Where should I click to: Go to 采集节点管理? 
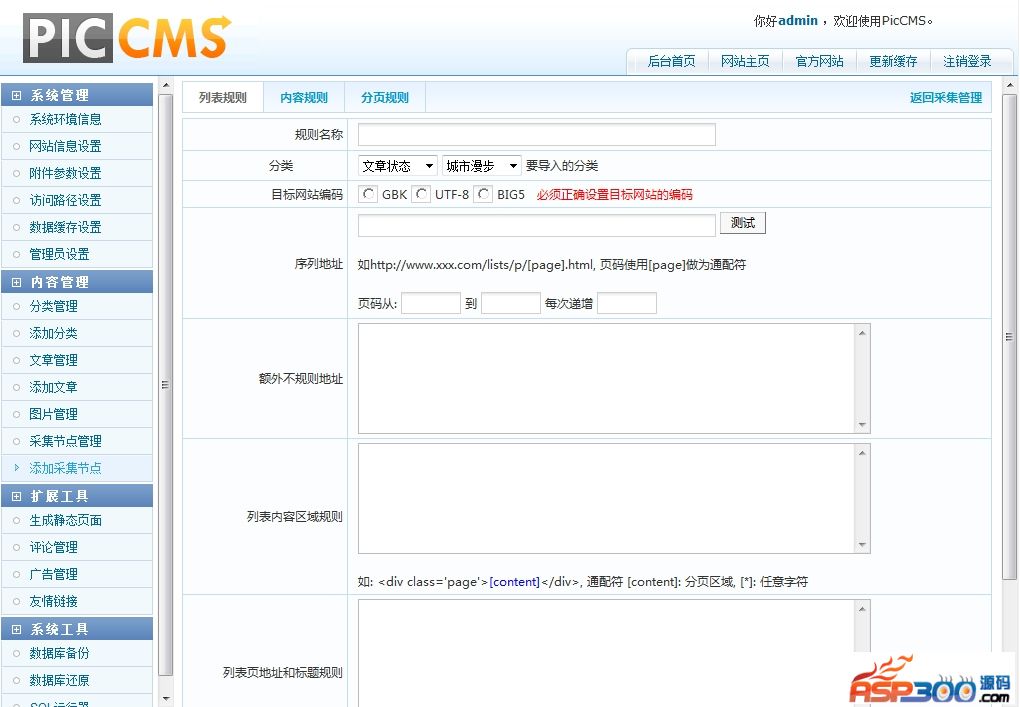[65, 442]
